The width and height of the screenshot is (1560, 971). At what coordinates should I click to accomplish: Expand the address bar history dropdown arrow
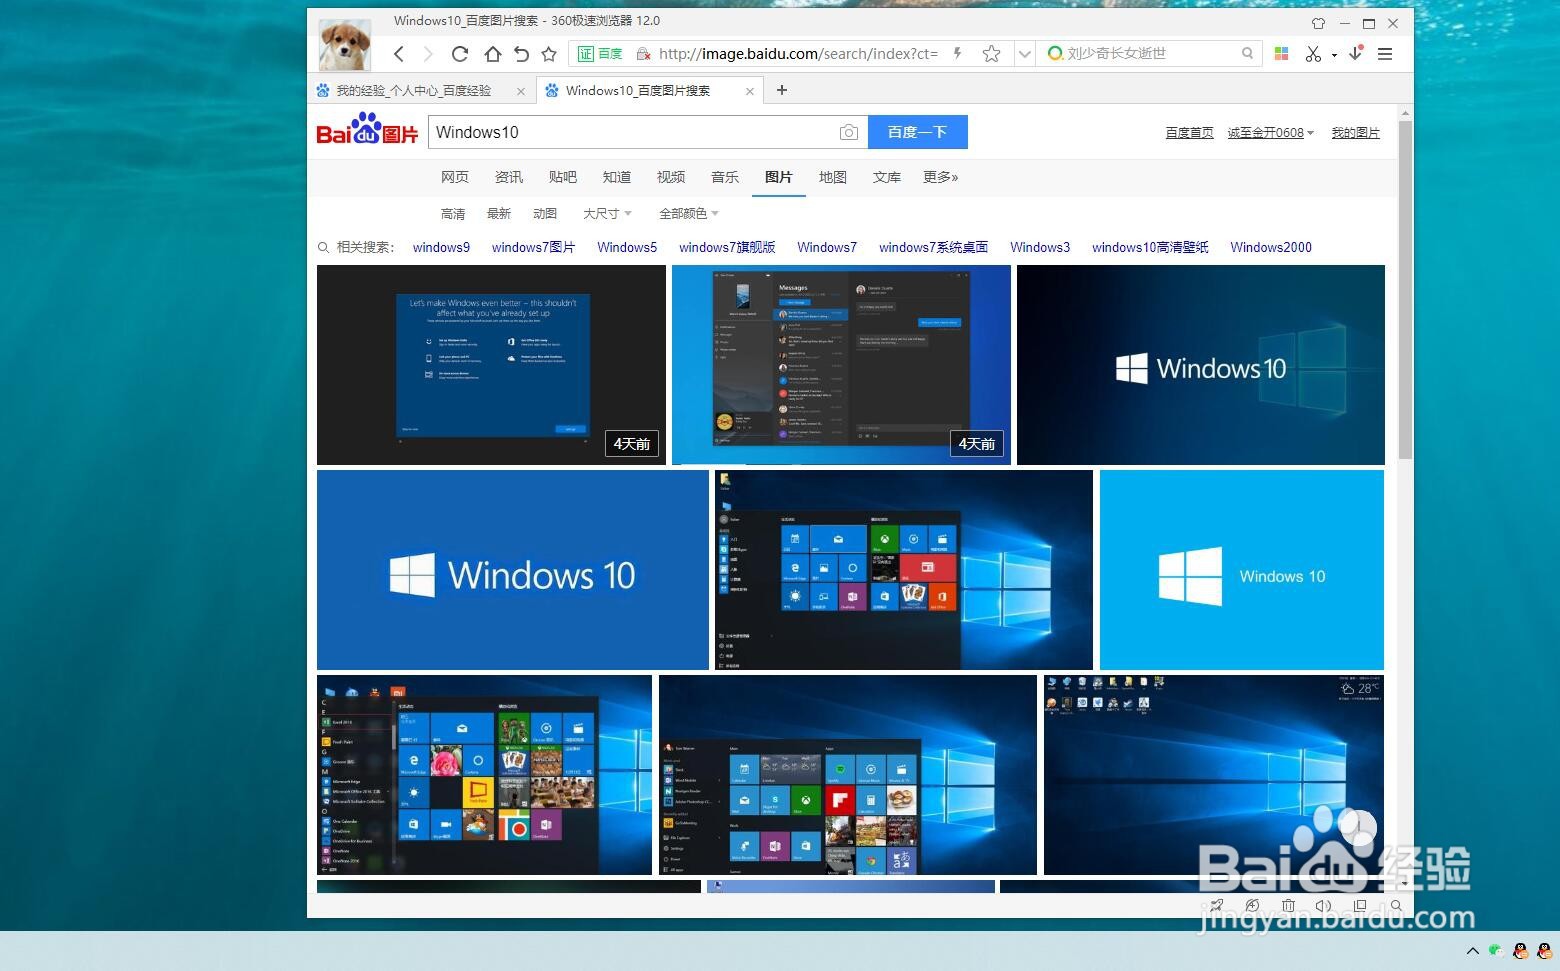(x=1024, y=54)
